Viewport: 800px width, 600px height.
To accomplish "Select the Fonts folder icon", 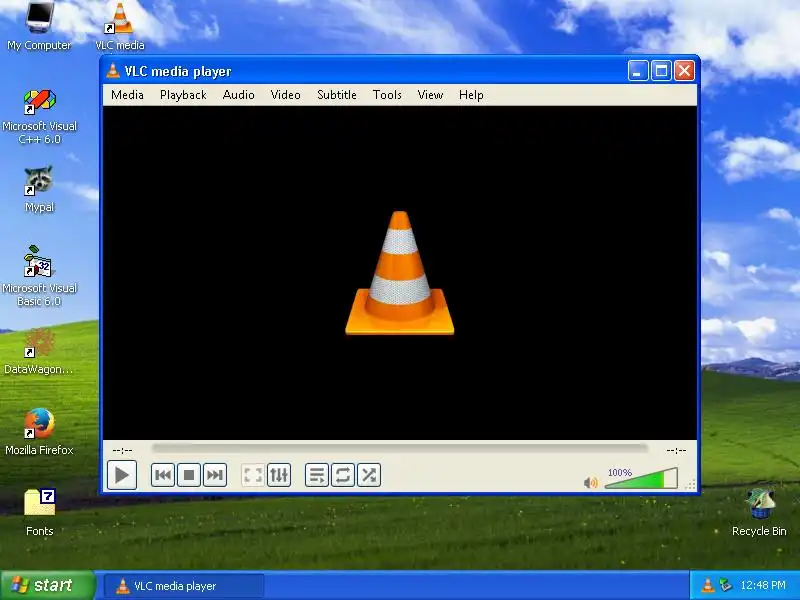I will 39,512.
